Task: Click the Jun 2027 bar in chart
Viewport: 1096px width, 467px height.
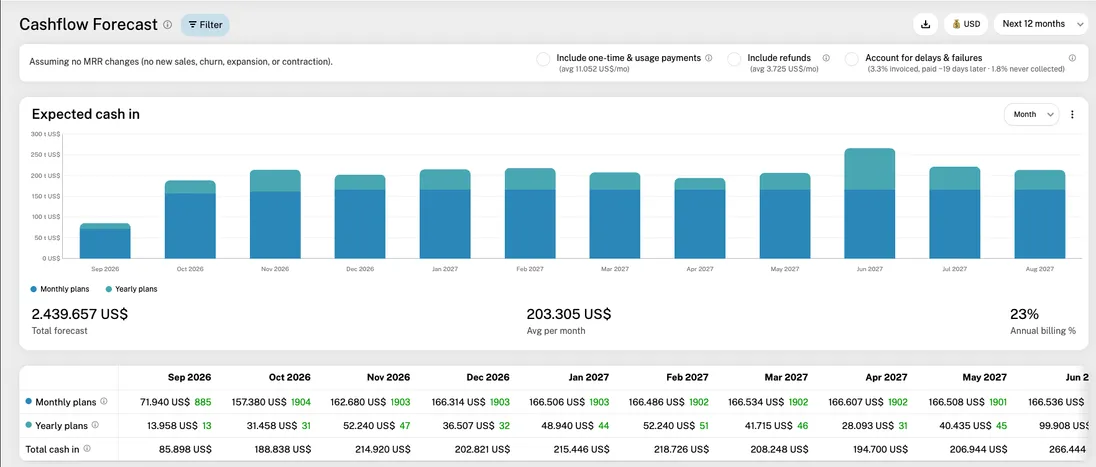Action: pos(870,203)
